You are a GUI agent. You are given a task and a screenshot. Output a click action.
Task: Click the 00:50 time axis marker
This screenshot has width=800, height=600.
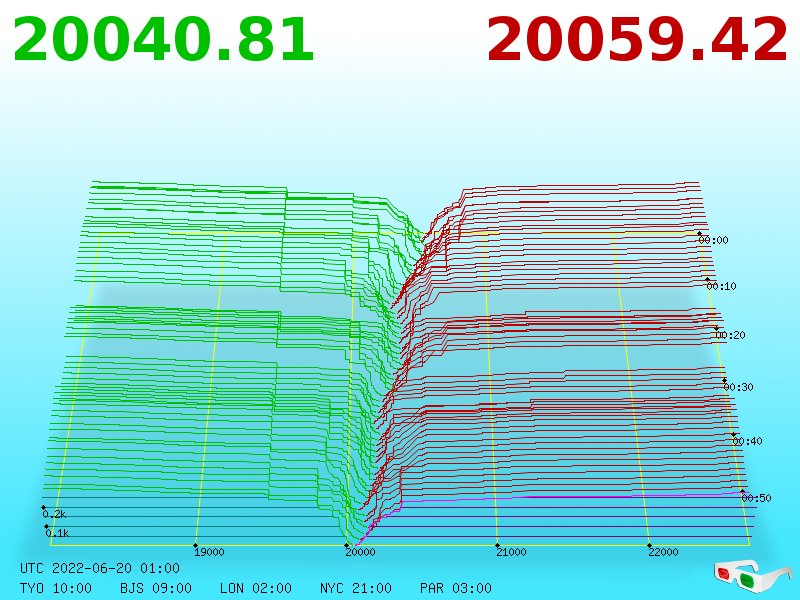point(757,498)
